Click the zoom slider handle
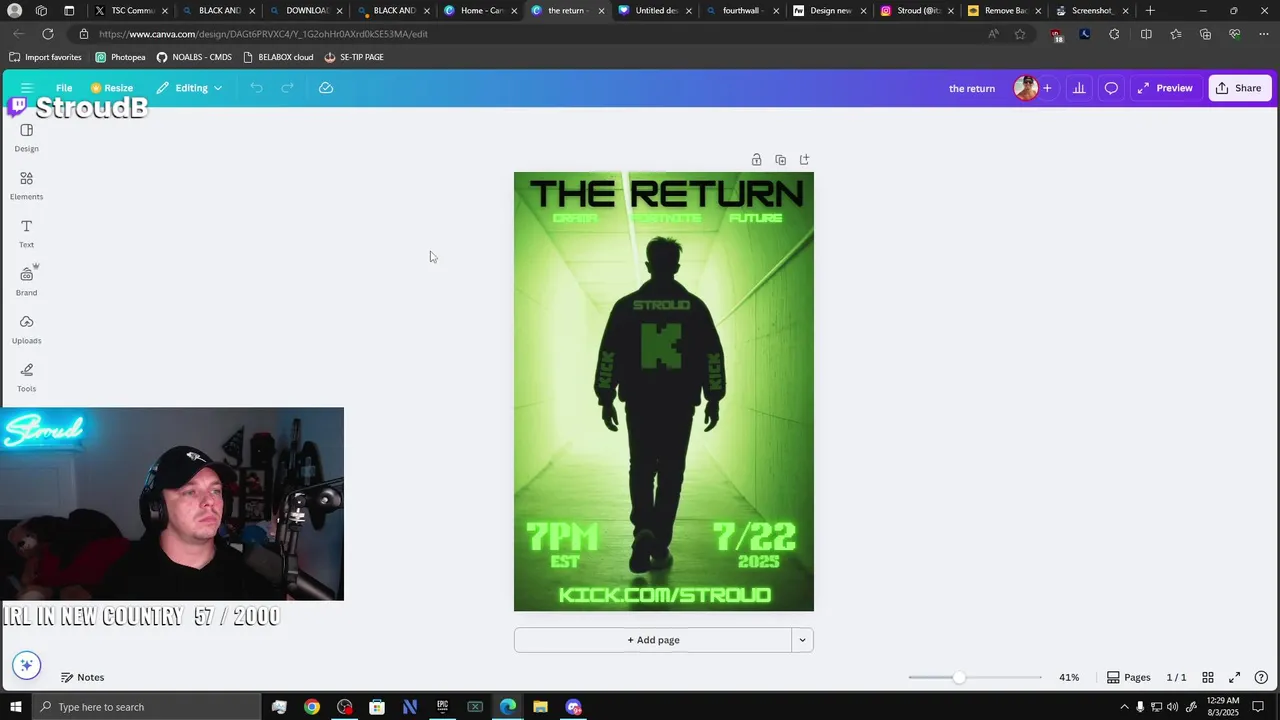 [x=959, y=677]
